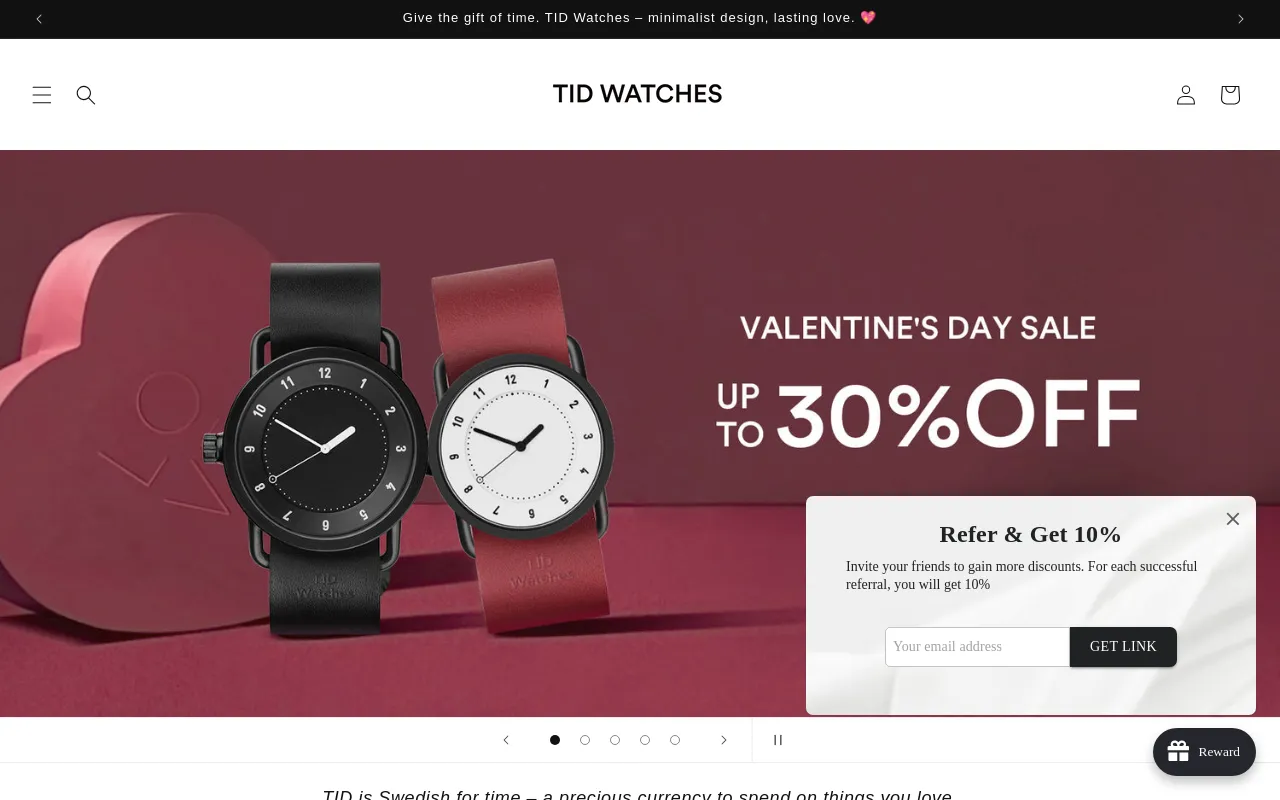
Task: Open the shopping cart icon
Action: click(x=1230, y=95)
